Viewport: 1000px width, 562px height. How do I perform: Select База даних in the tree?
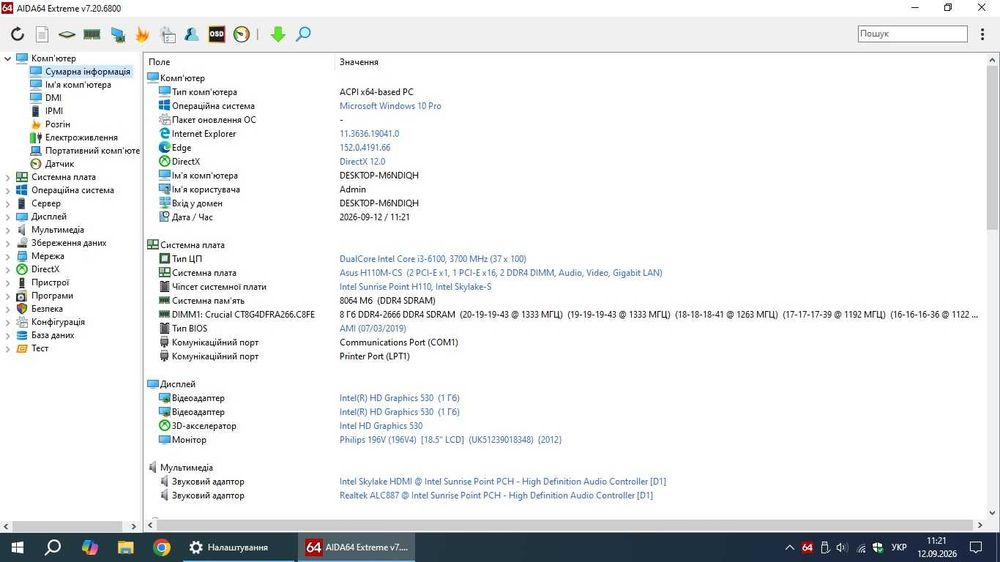pos(52,335)
